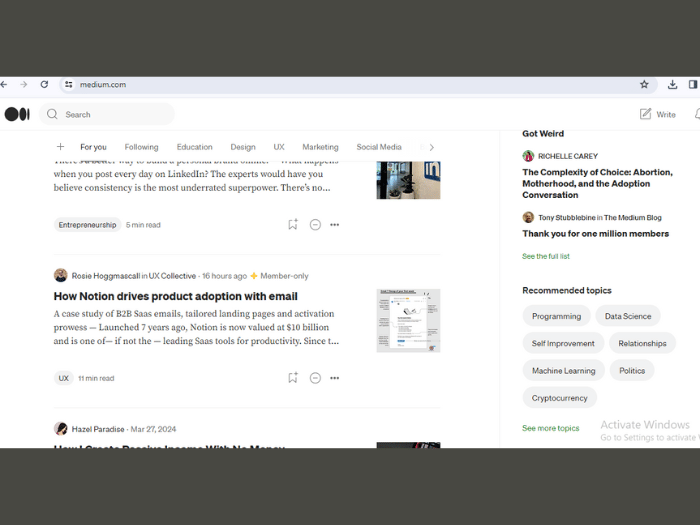
Task: Show less like the Notion story
Action: 315,378
